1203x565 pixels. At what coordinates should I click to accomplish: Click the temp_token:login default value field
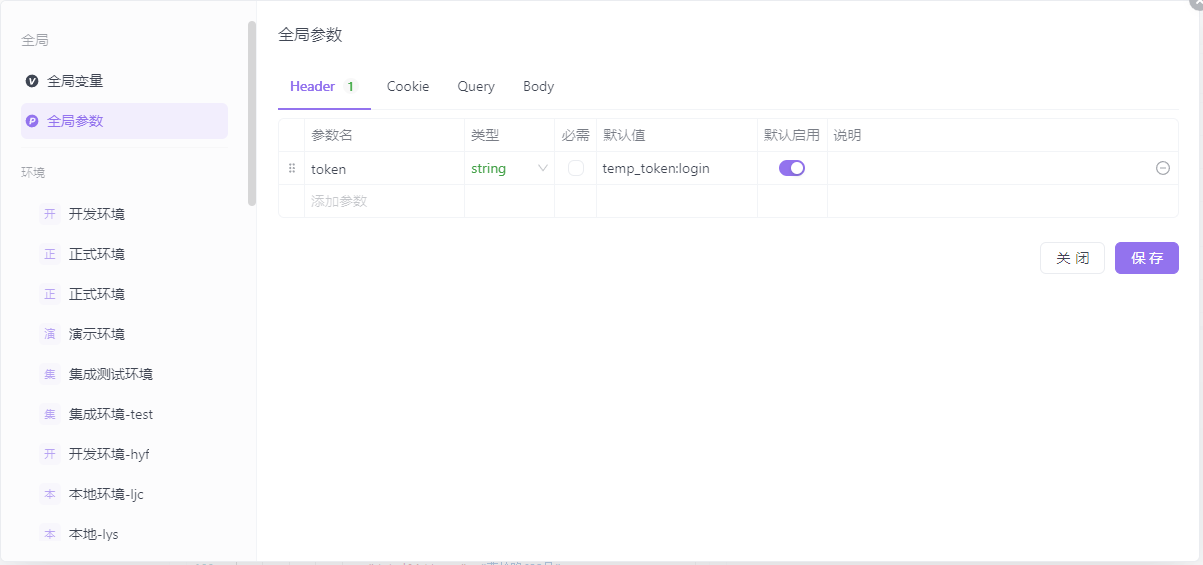pyautogui.click(x=677, y=168)
